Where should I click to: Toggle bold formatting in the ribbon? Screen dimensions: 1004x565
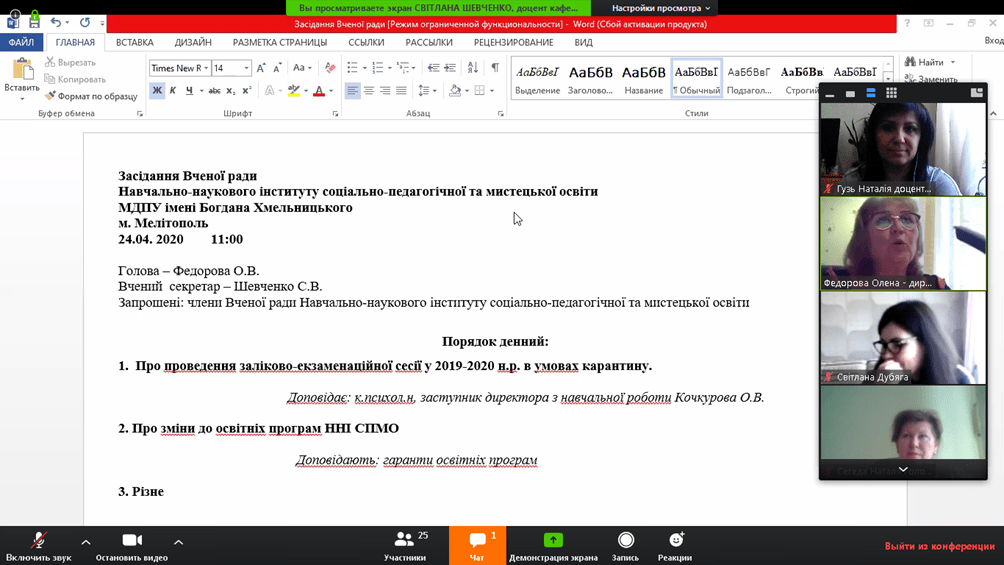pos(157,91)
